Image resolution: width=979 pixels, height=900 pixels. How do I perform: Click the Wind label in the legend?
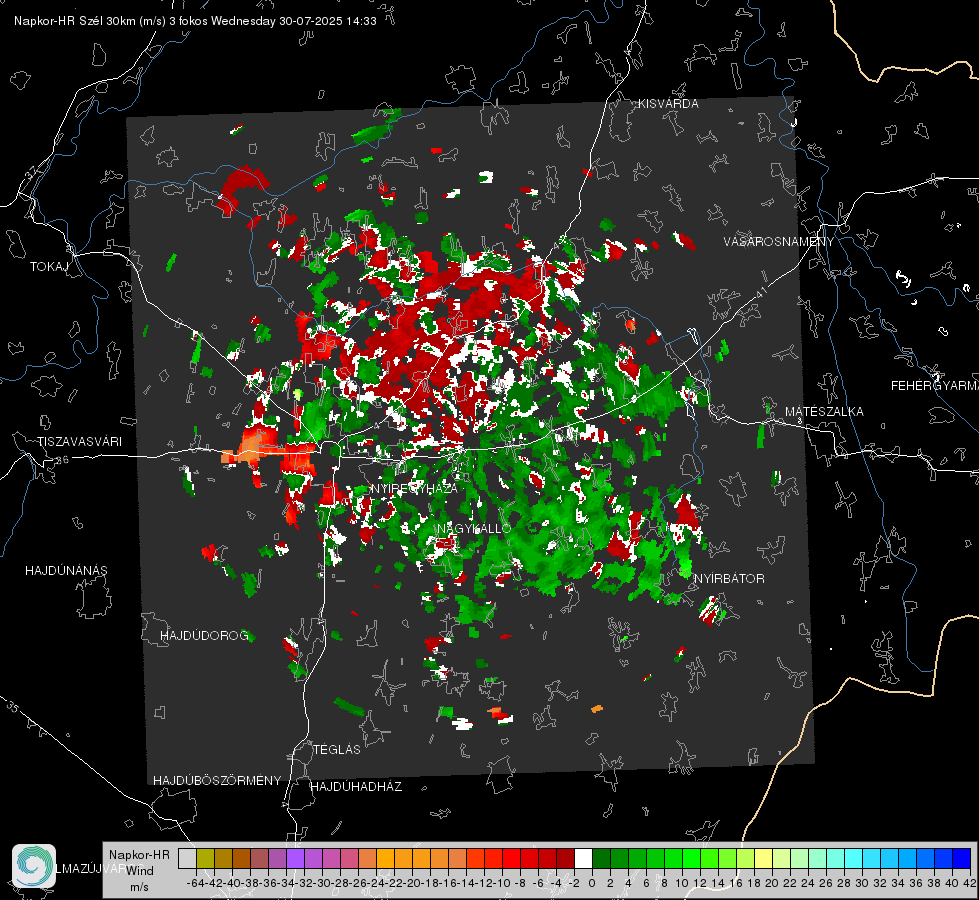tap(140, 870)
